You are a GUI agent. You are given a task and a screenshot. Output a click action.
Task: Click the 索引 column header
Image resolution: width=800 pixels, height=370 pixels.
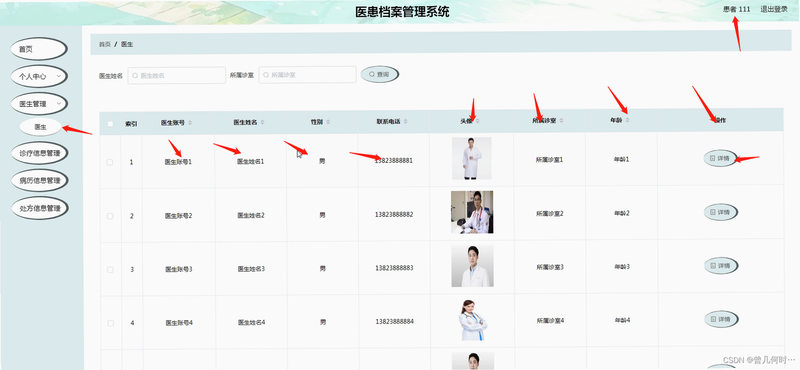coord(131,124)
